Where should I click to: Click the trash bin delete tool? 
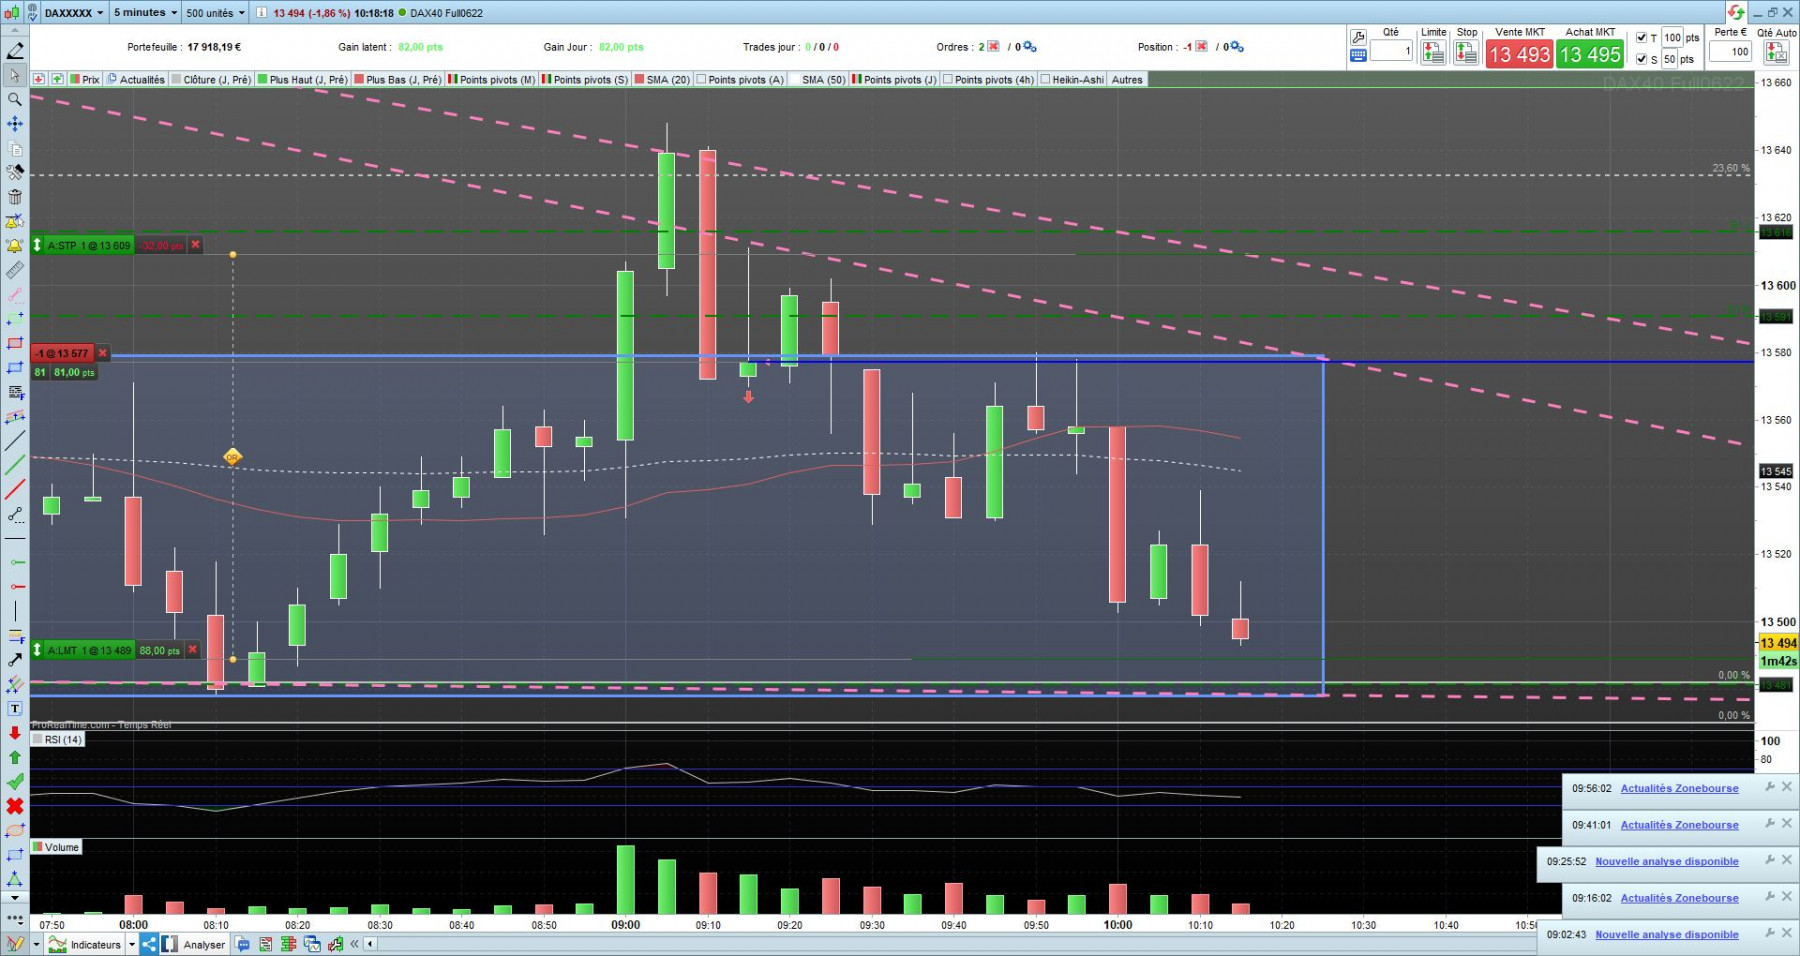(x=15, y=197)
